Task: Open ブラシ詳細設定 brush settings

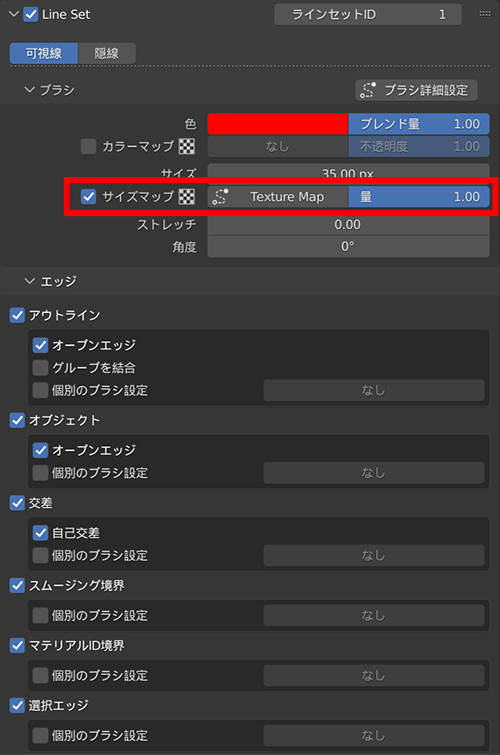Action: 416,90
